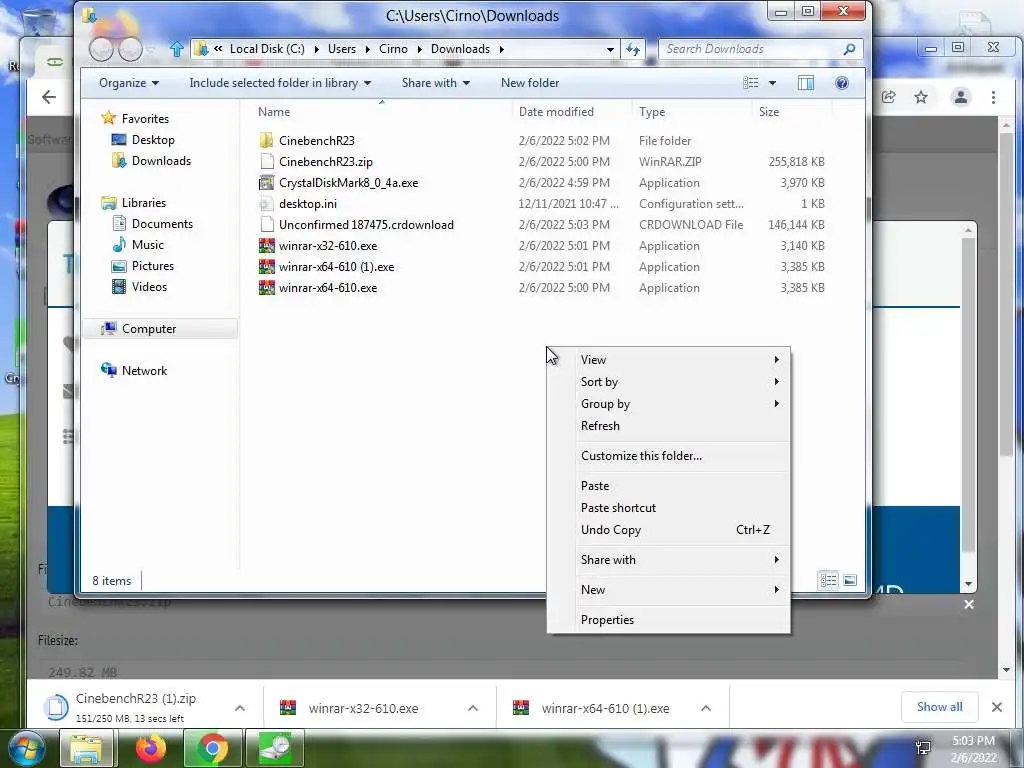Select the CrystalDiskMark8_0_4a.exe icon

coord(266,183)
